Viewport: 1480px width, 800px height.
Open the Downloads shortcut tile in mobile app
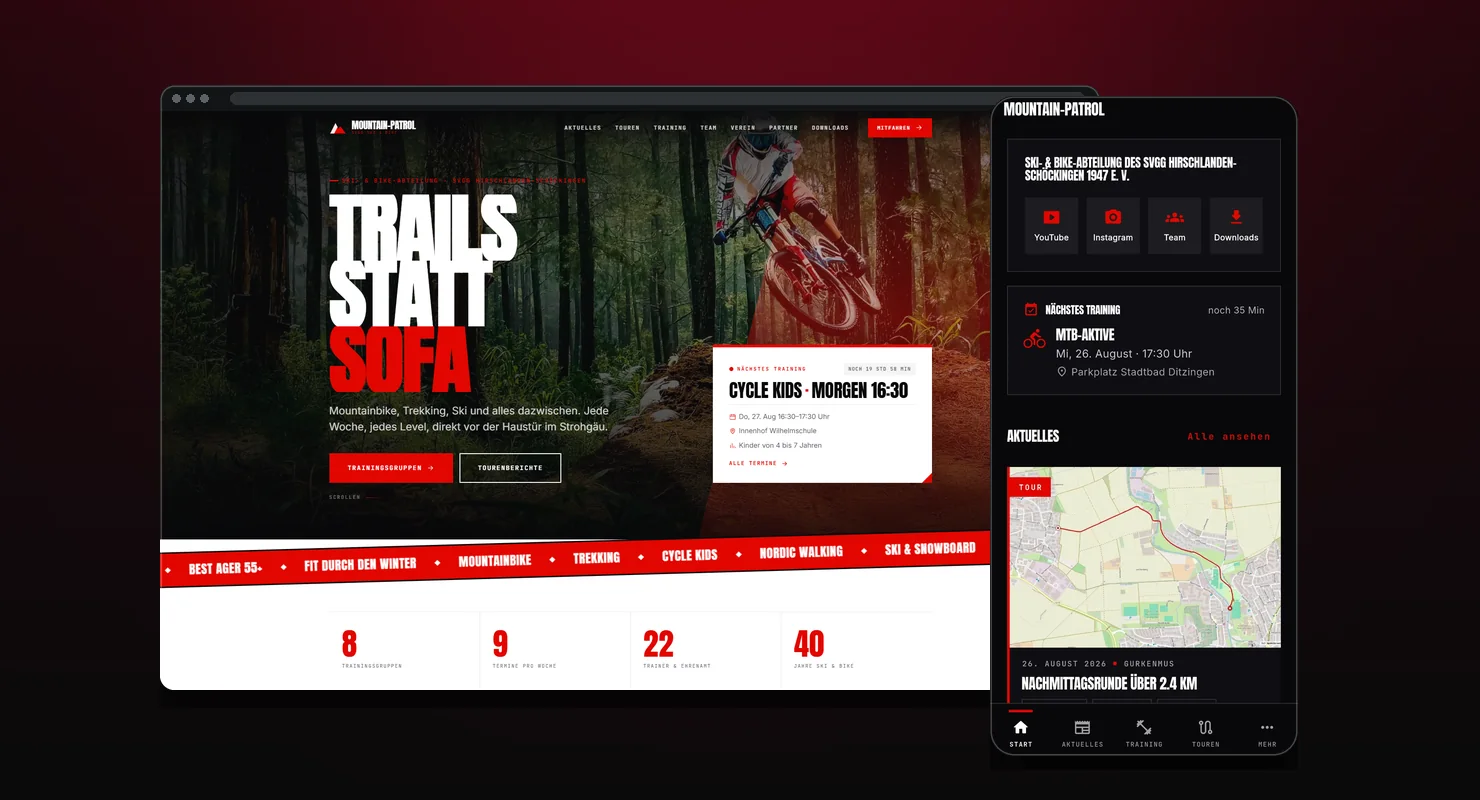(x=1236, y=225)
